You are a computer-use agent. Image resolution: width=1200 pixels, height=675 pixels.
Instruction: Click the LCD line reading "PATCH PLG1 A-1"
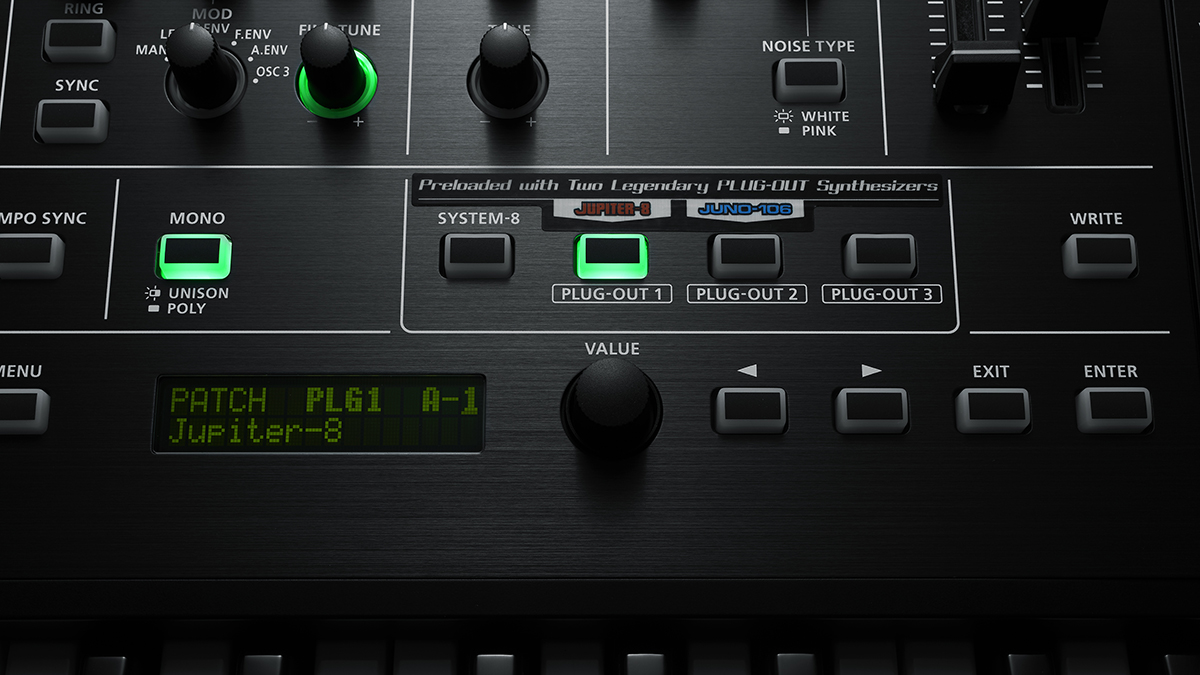click(323, 400)
